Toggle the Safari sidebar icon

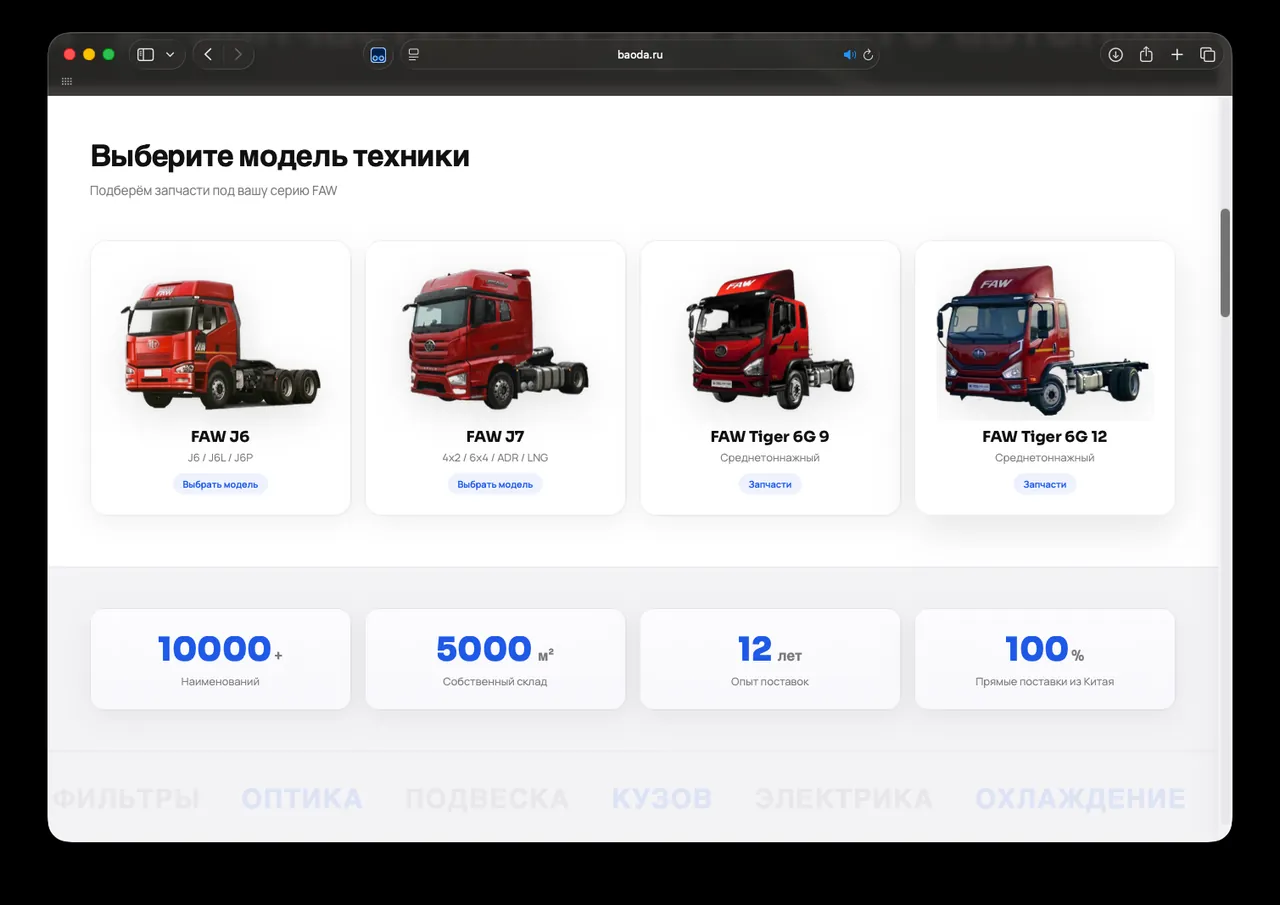point(145,55)
